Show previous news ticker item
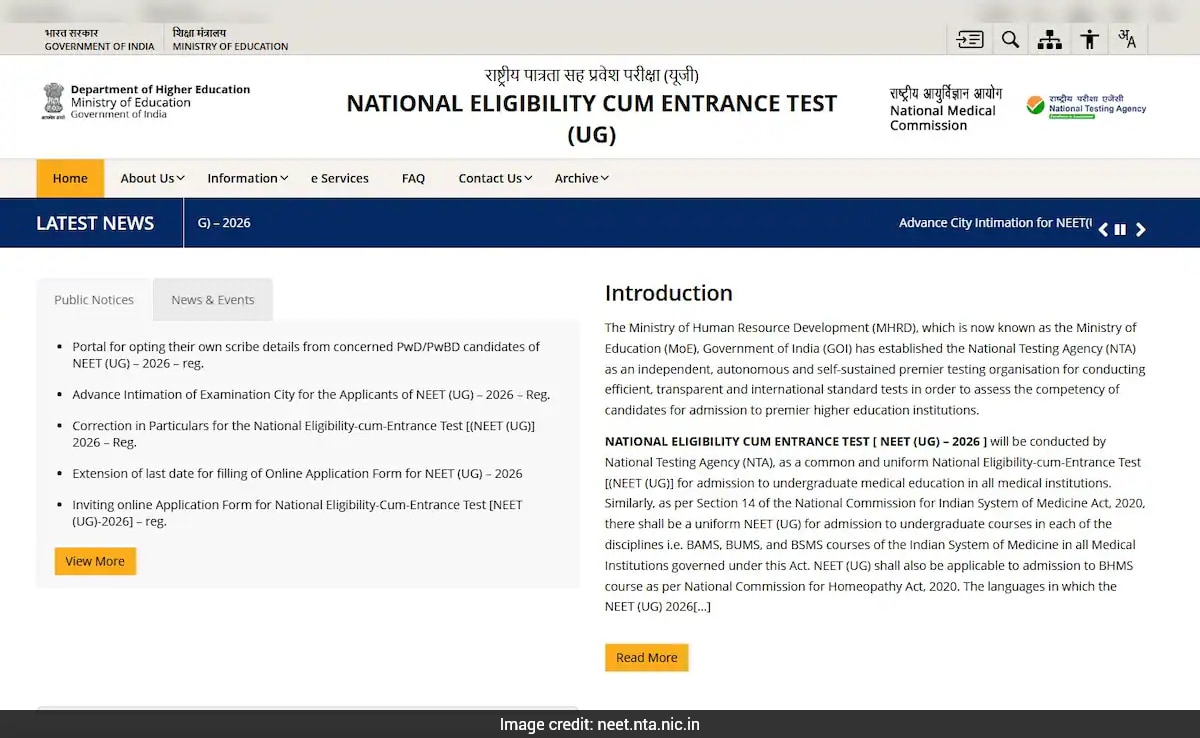The image size is (1200, 738). click(x=1103, y=230)
